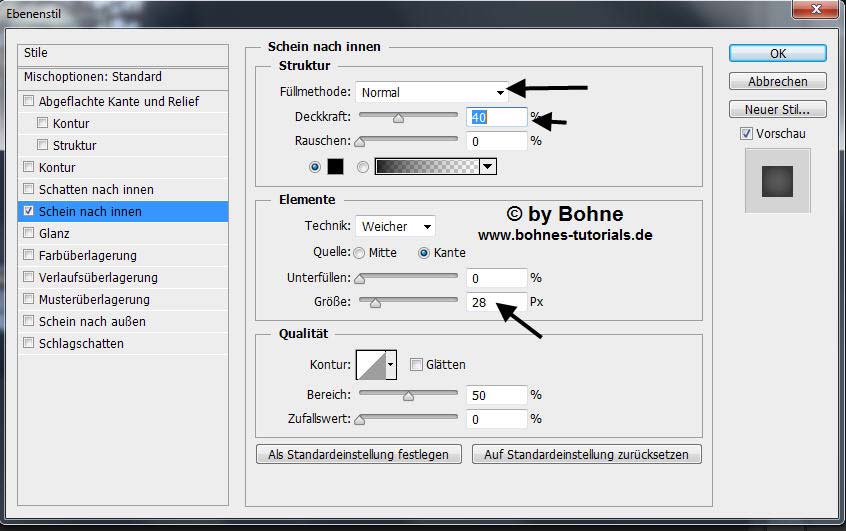The width and height of the screenshot is (846, 531).
Task: Open the Technik Weicher dropdown
Action: coord(396,227)
